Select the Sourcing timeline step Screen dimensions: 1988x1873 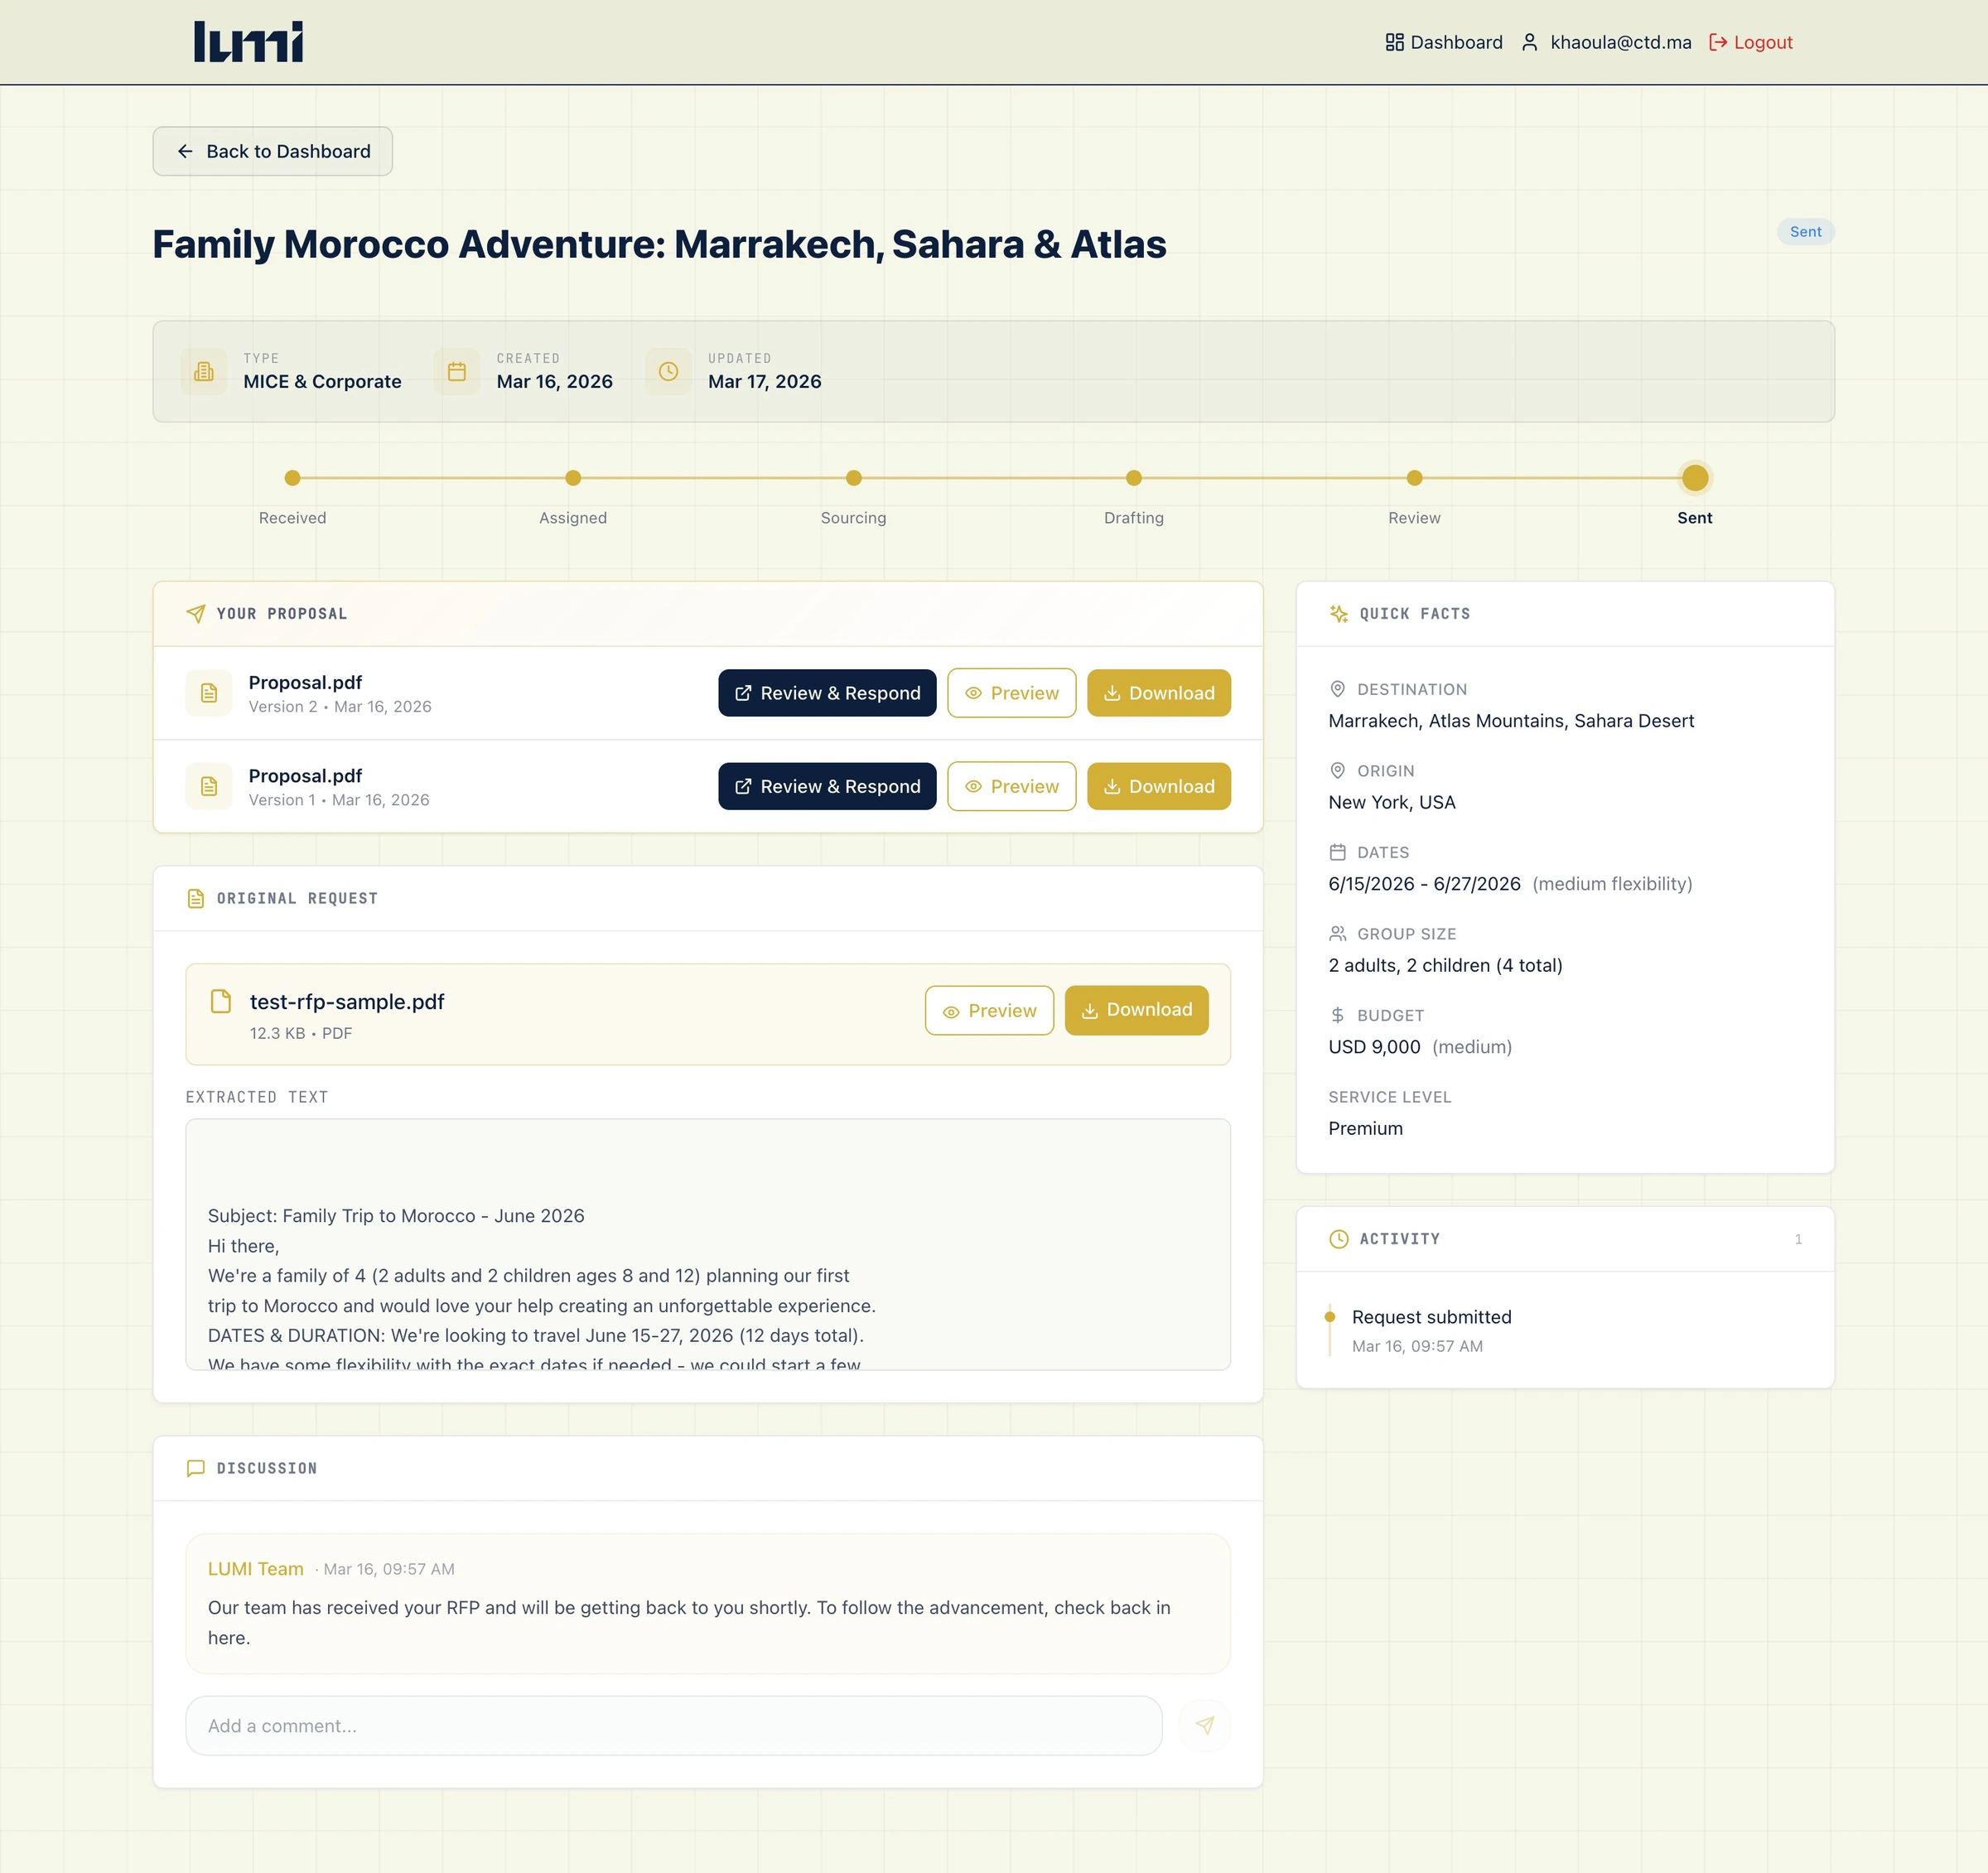(x=853, y=478)
